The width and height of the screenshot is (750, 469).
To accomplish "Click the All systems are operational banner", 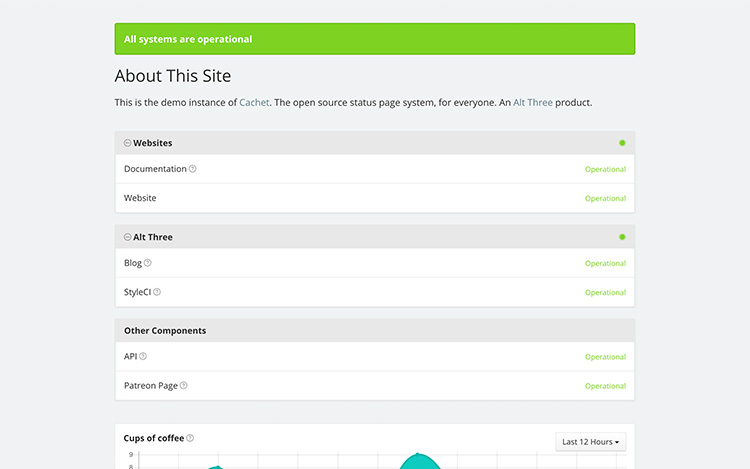I will (374, 39).
